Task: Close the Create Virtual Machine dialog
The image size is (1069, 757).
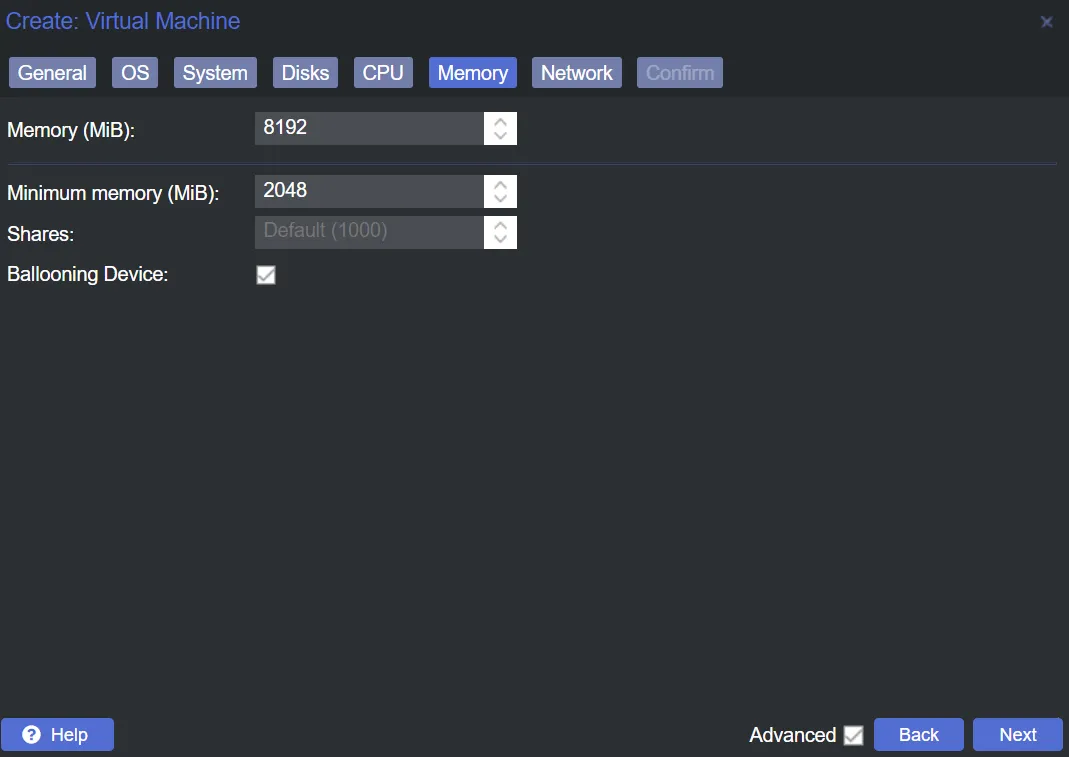Action: (x=1046, y=22)
